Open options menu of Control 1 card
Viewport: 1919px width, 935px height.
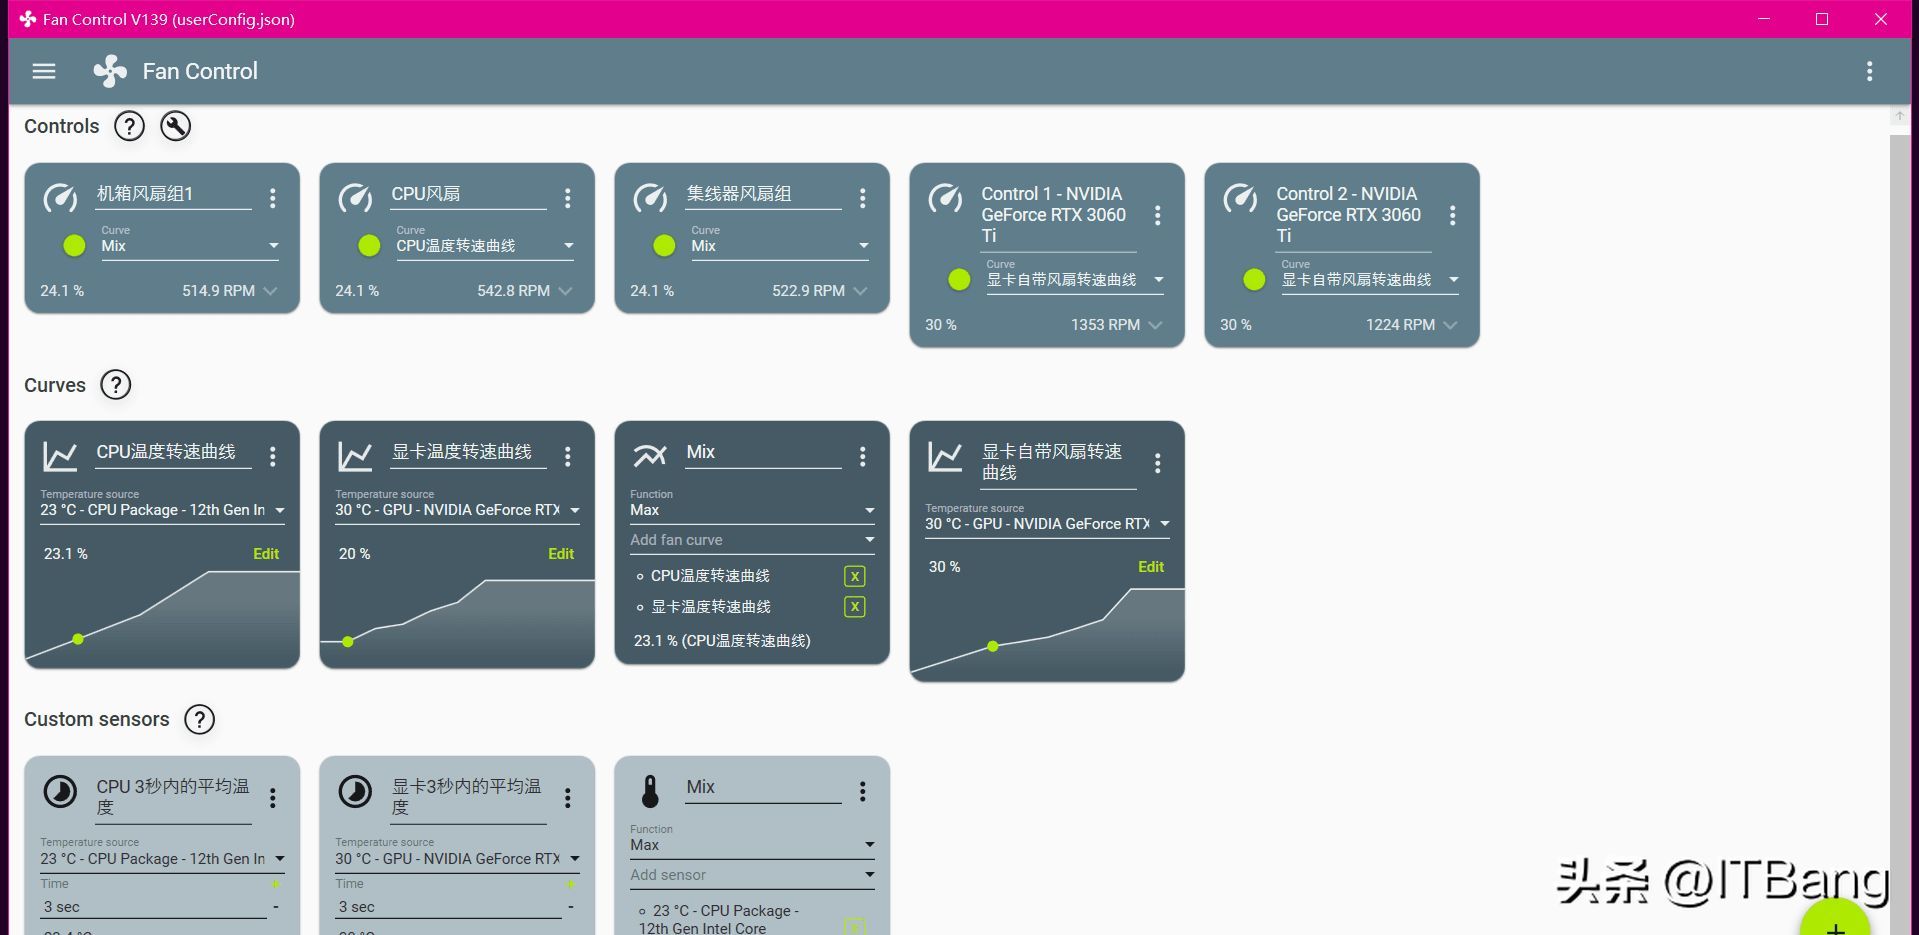coord(1158,215)
